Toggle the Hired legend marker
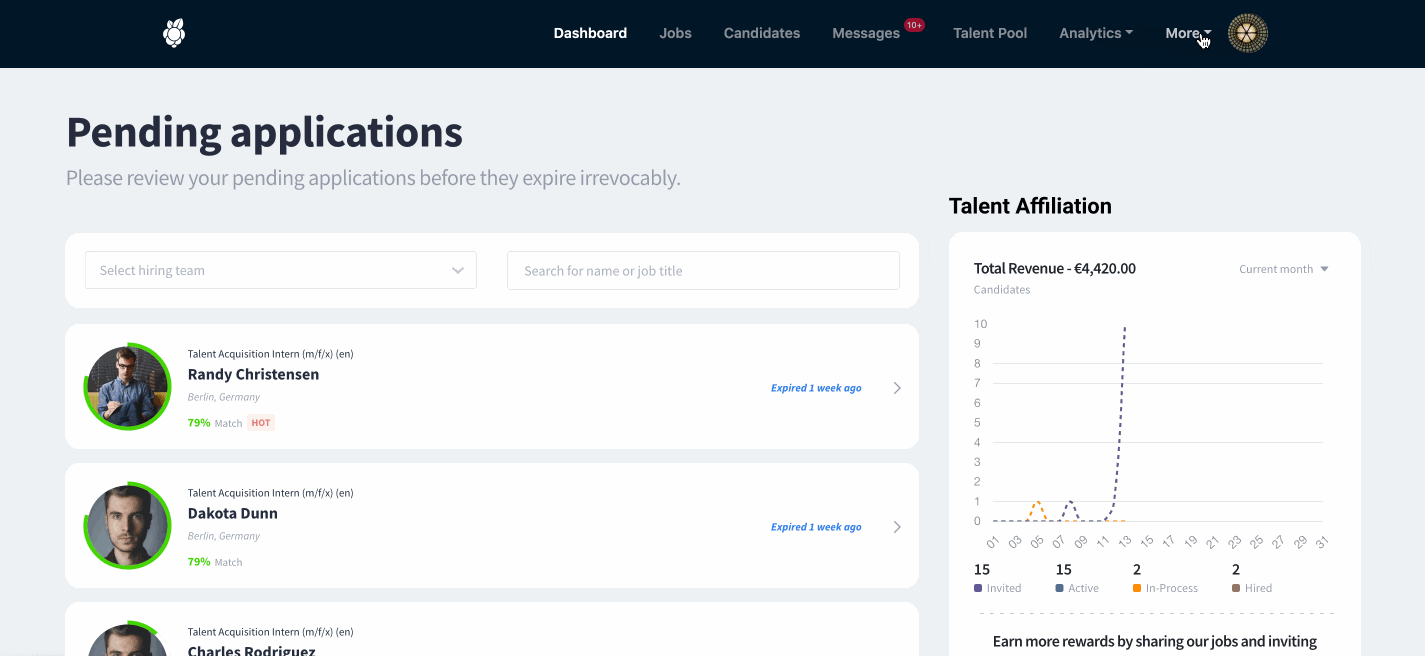The height and width of the screenshot is (656, 1425). pyautogui.click(x=1236, y=588)
